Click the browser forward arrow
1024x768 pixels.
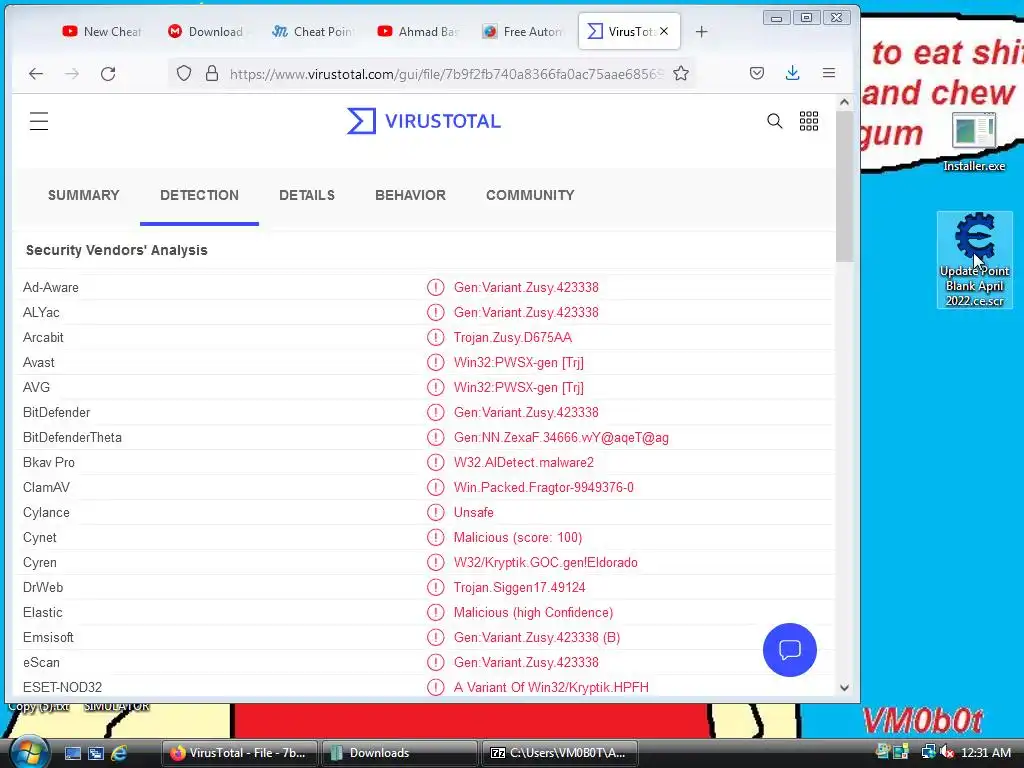[72, 74]
